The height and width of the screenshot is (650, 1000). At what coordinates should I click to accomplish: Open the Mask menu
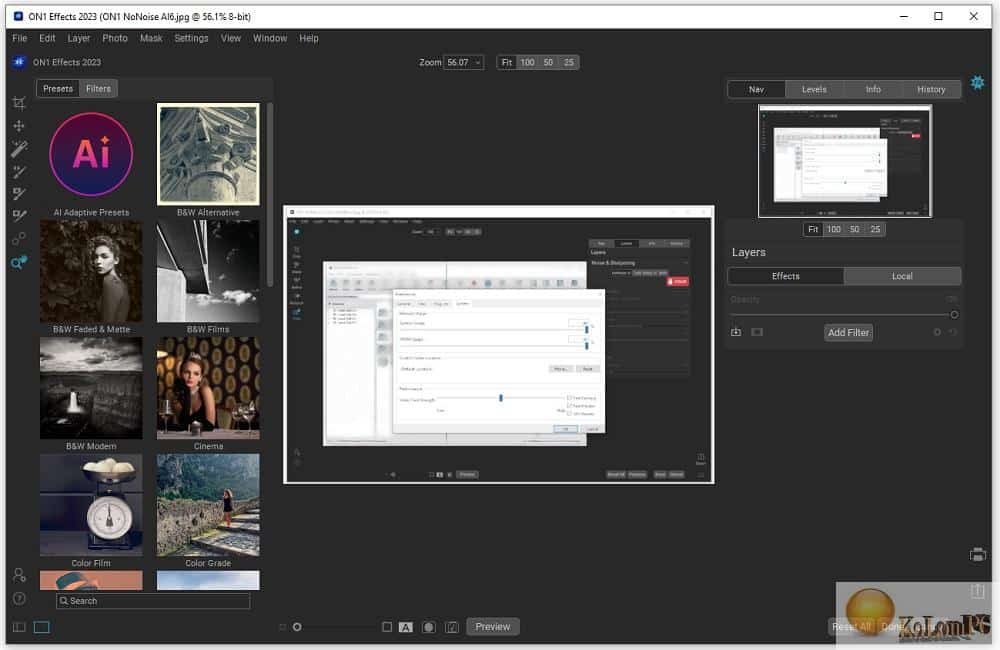(151, 38)
